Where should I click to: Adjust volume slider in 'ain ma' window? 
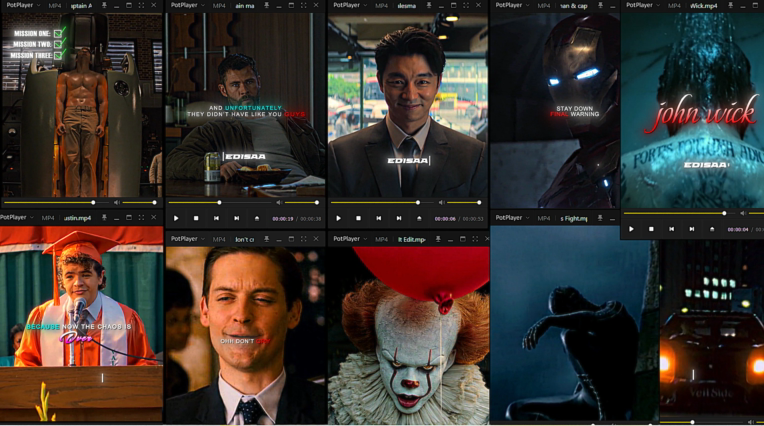[302, 202]
